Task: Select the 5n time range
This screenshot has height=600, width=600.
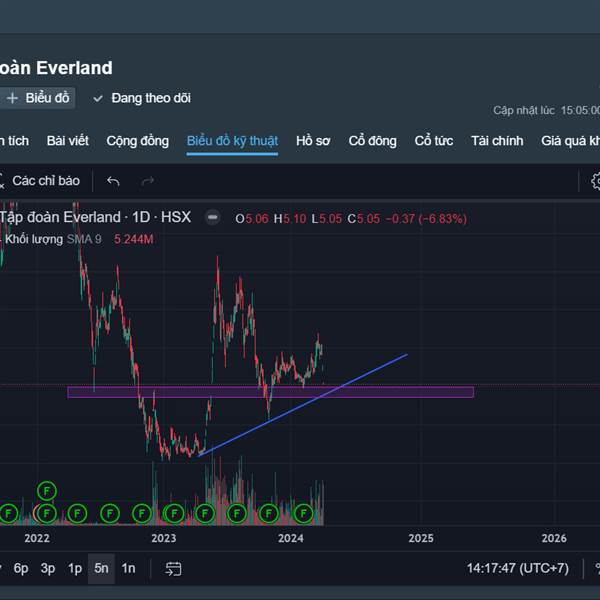Action: coord(101,568)
